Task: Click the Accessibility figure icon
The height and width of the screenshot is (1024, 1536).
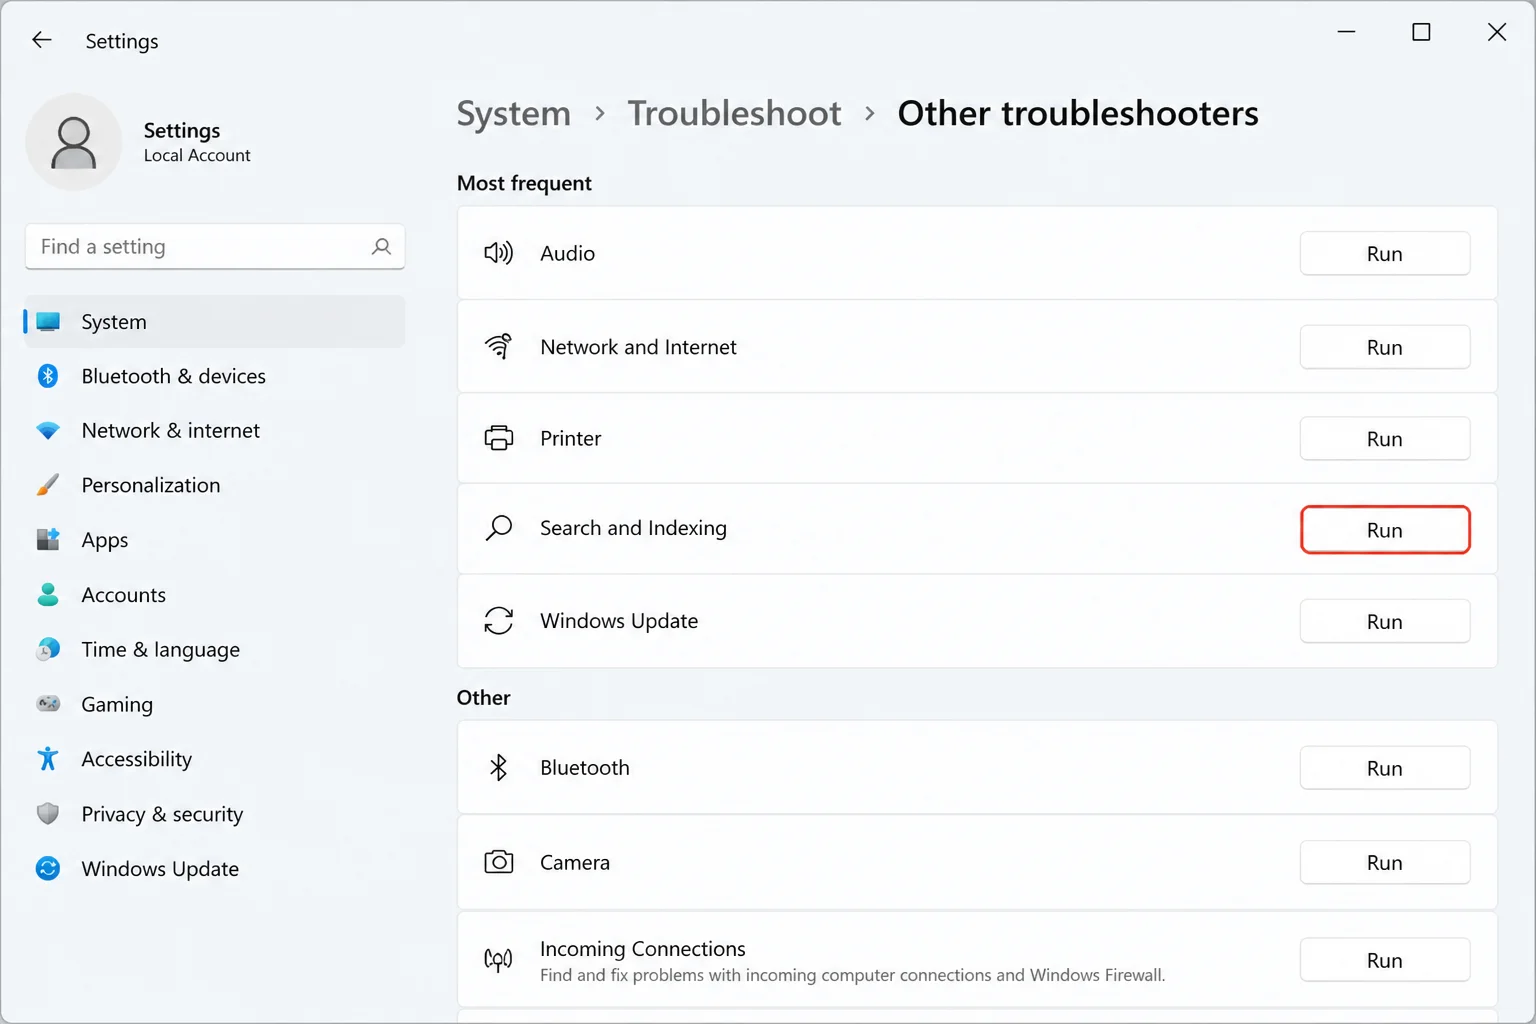Action: (x=48, y=759)
